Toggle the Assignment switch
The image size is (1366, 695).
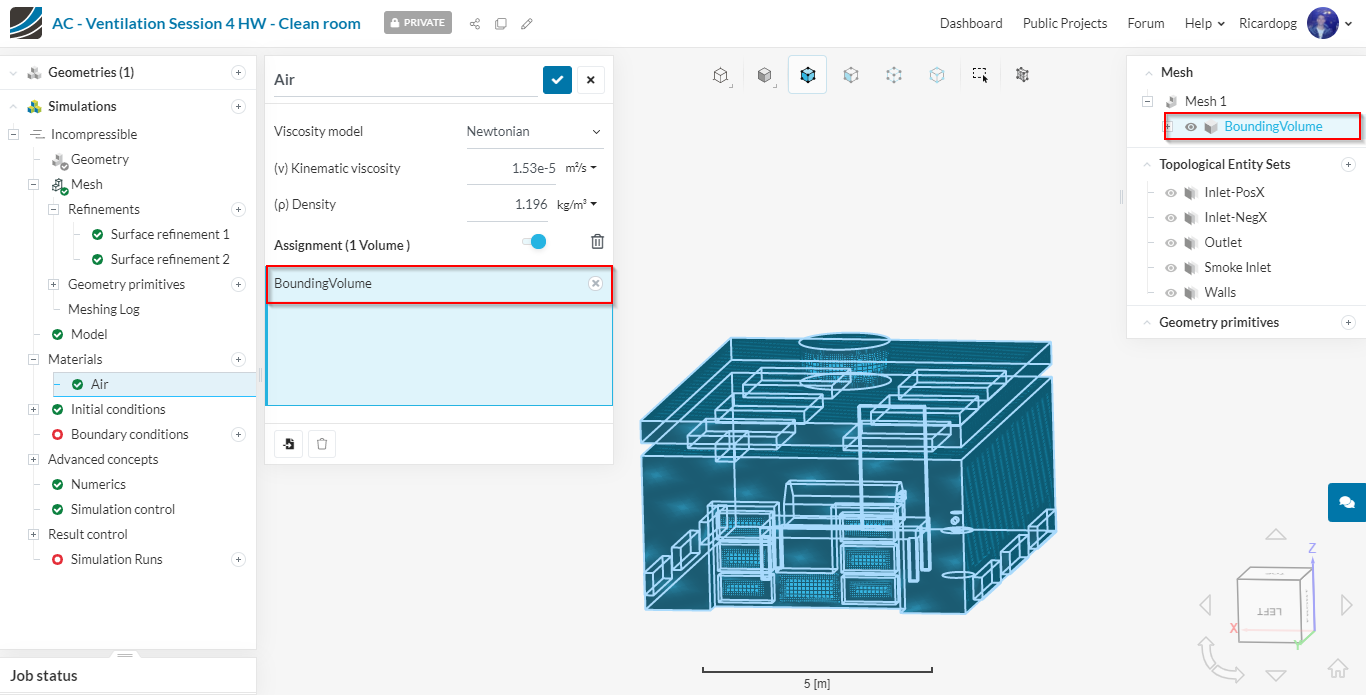point(535,241)
